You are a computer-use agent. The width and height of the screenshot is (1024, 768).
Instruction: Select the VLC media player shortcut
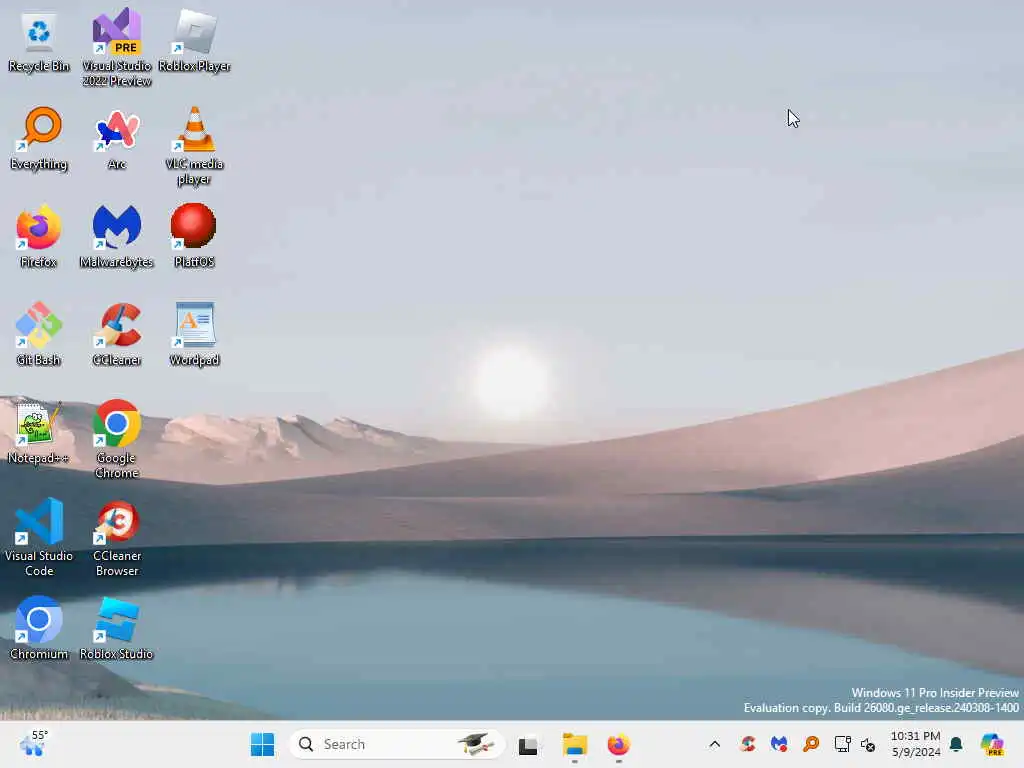[194, 146]
